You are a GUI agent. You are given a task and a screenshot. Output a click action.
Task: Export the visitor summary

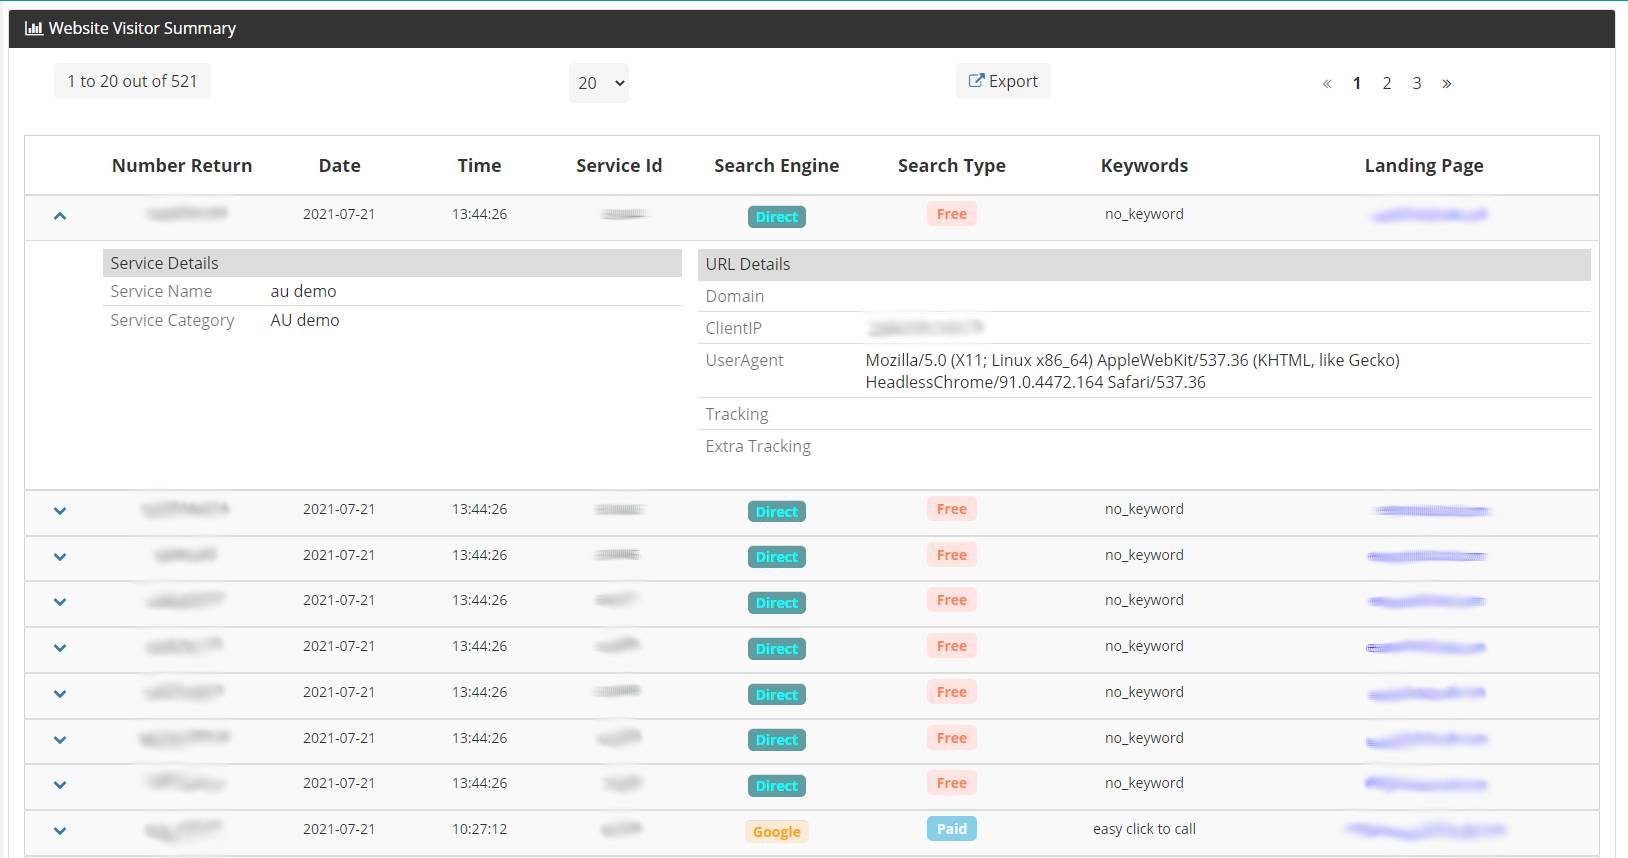(x=1003, y=81)
